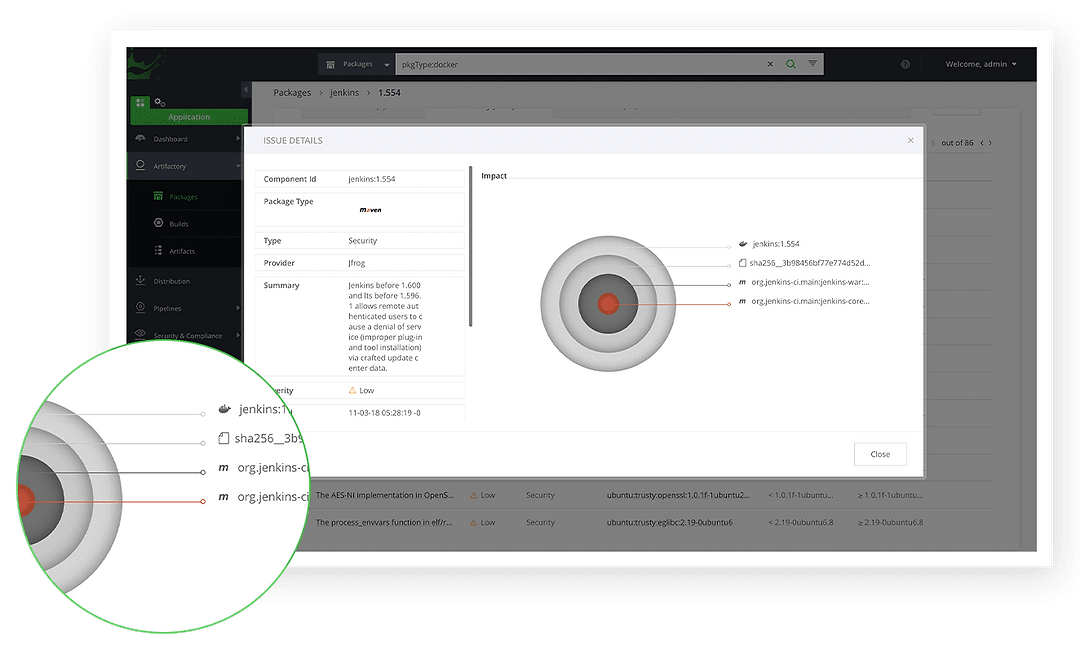Clear the search query with X icon

tap(770, 64)
